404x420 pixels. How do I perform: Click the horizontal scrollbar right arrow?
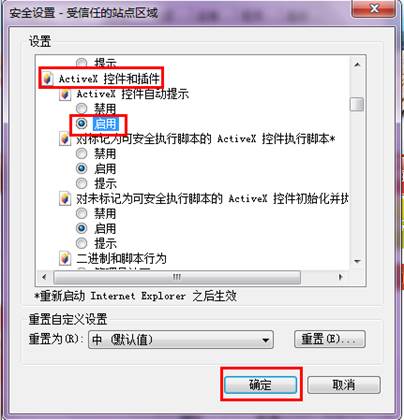coord(340,277)
